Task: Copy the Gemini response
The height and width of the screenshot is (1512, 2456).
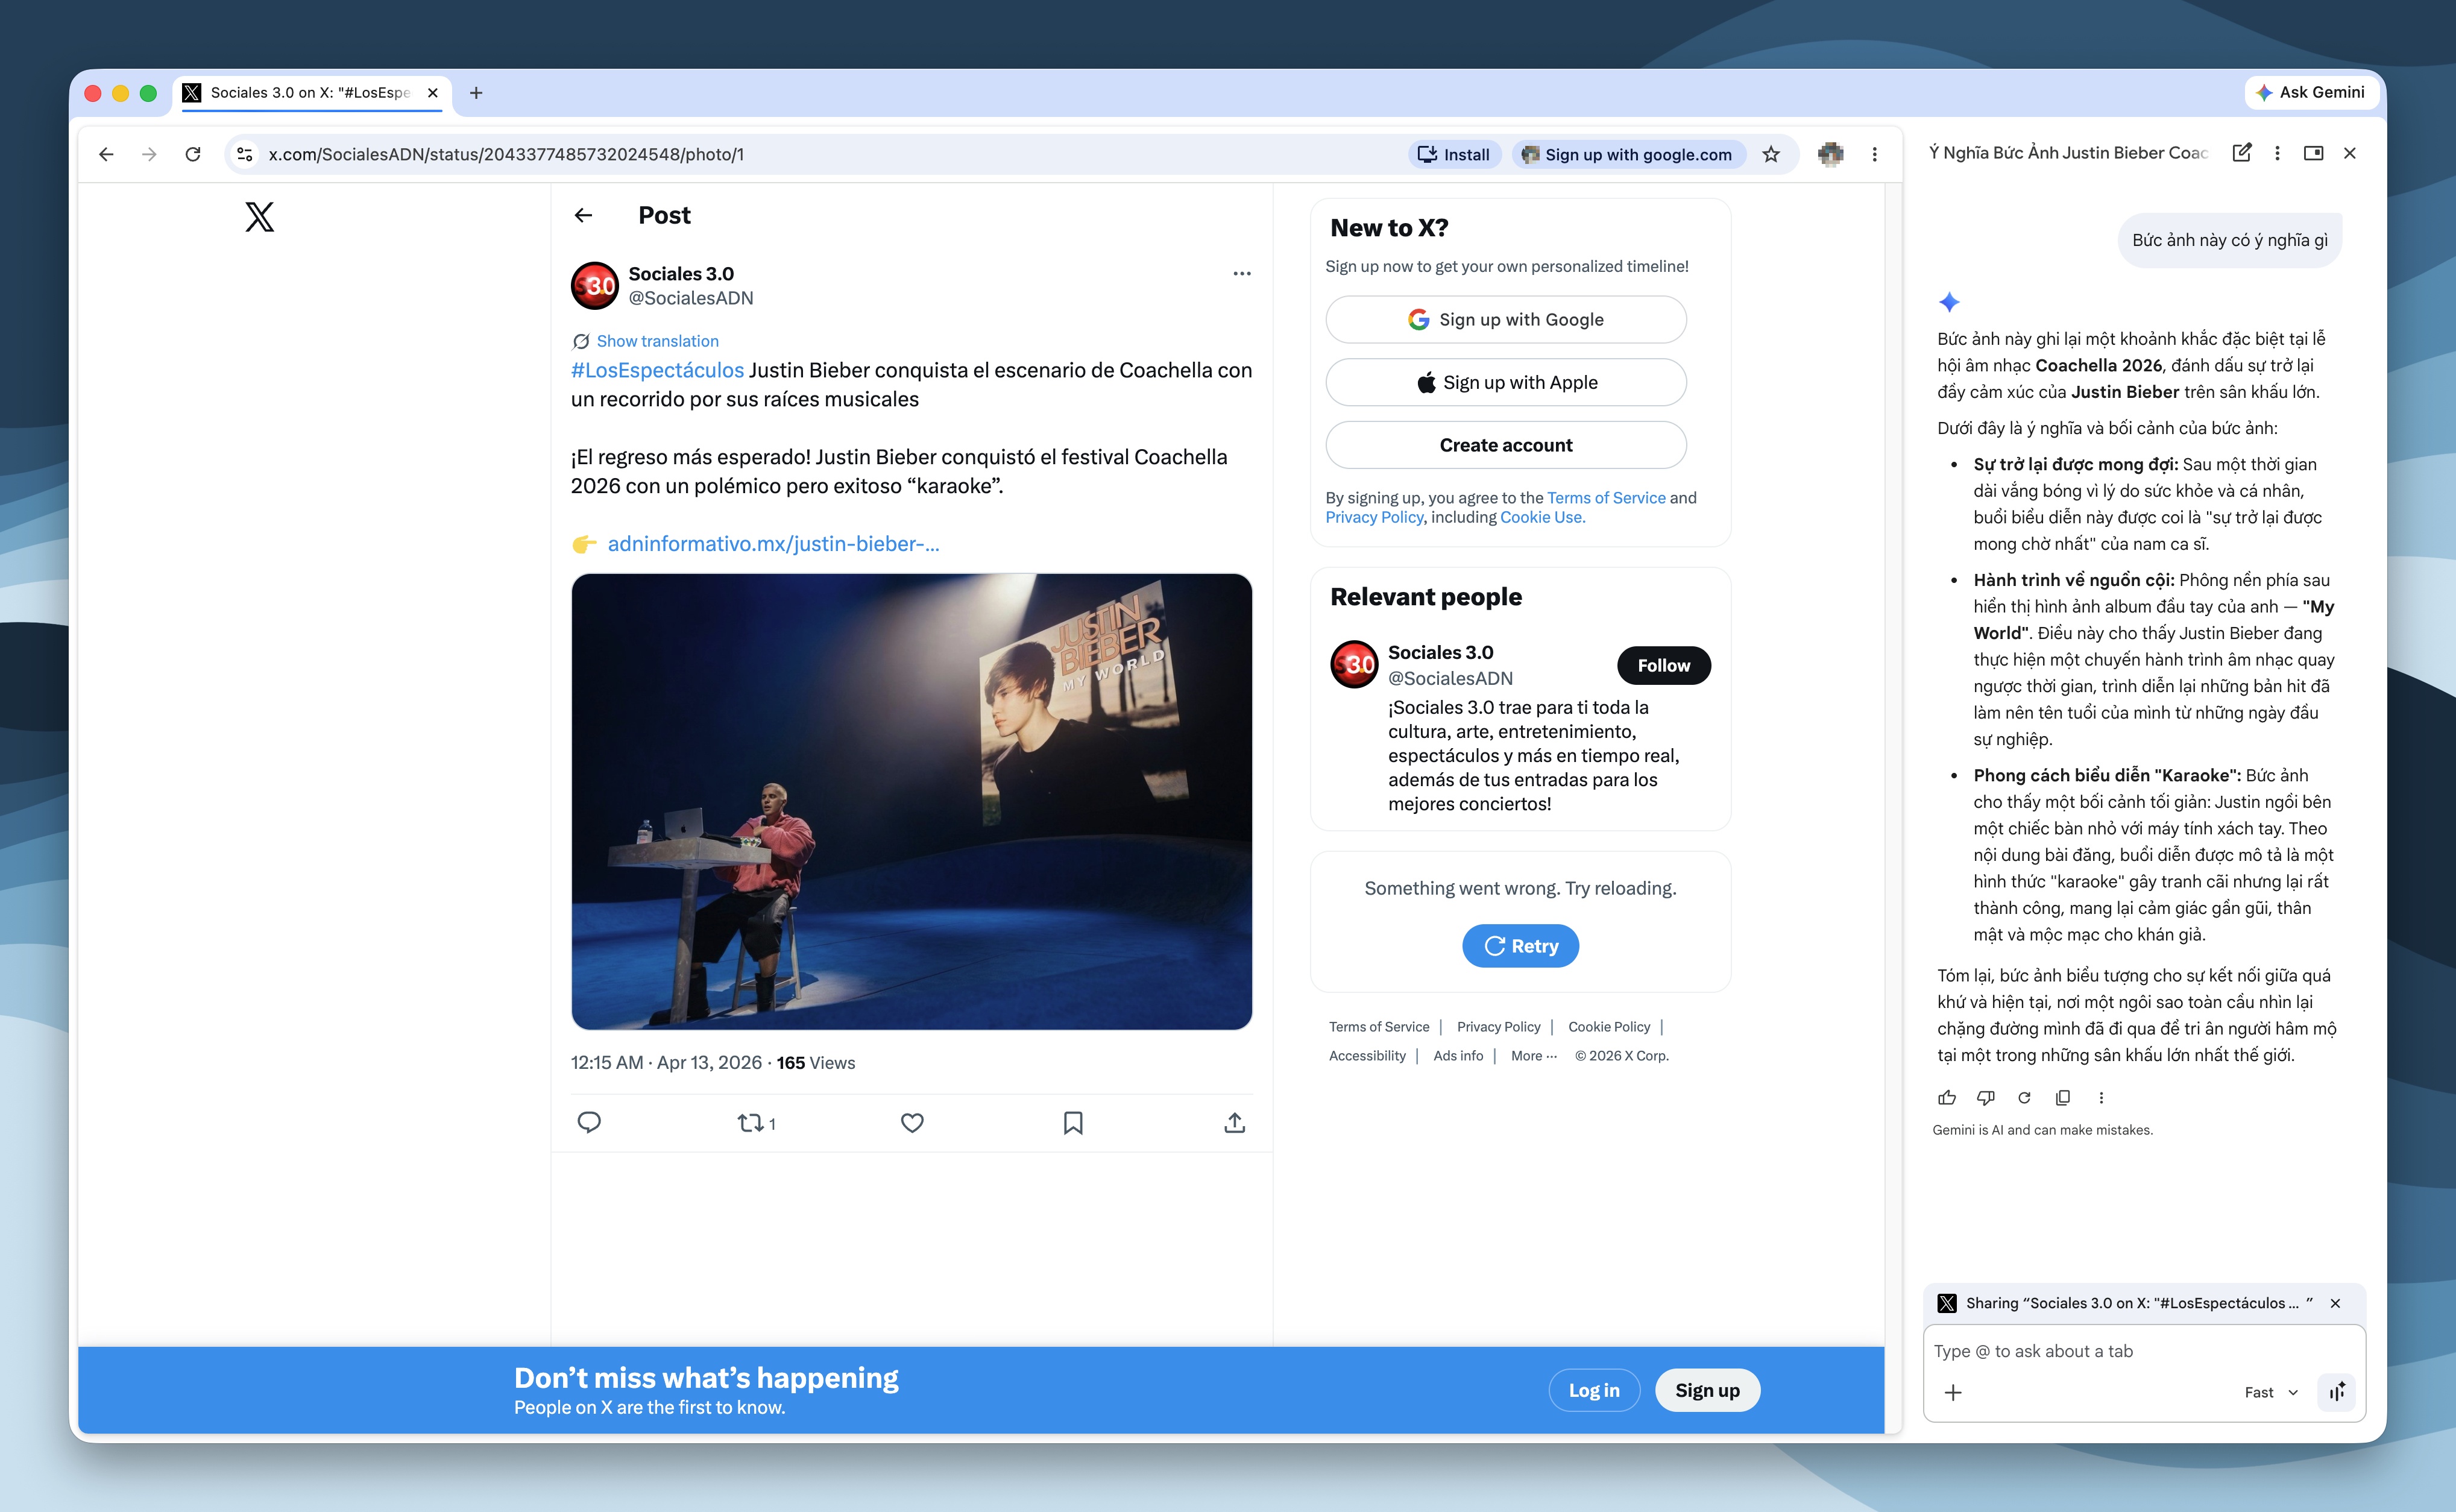Action: pos(2062,1097)
